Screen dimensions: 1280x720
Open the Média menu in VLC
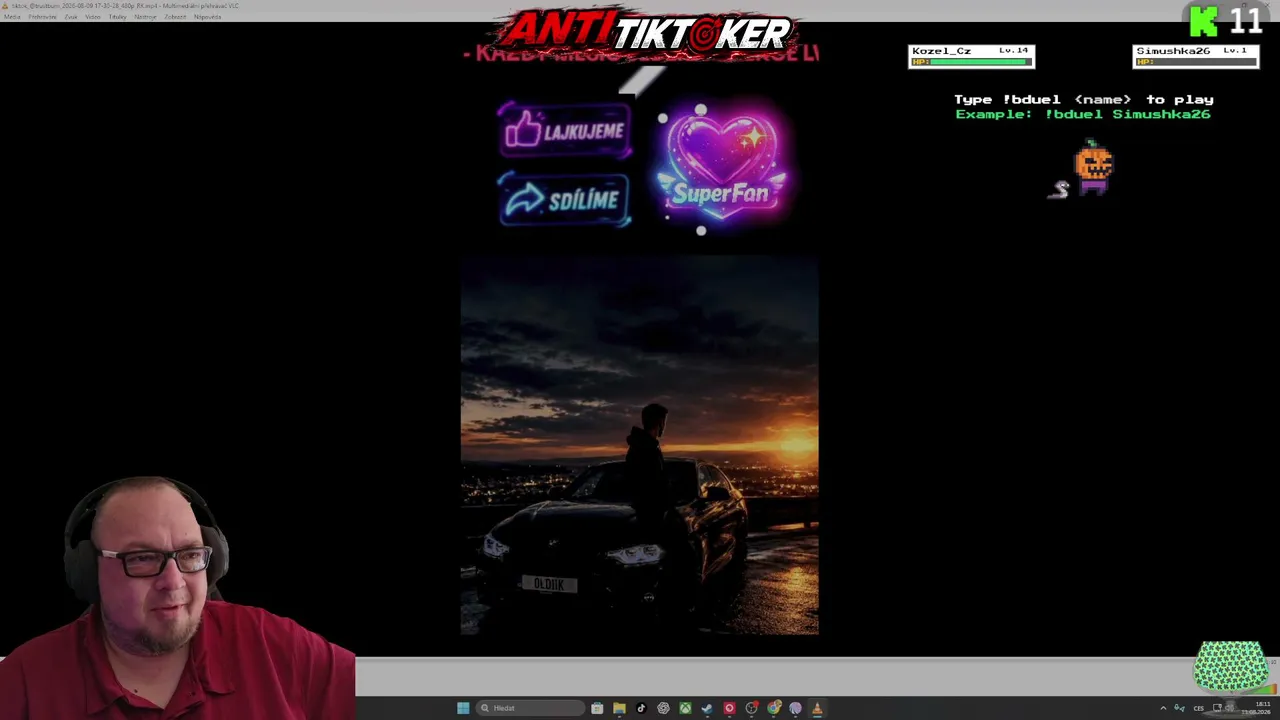click(x=12, y=17)
